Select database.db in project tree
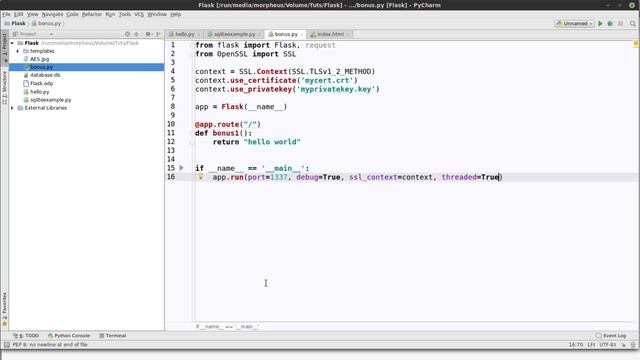Viewport: 640px width, 360px height. 45,75
